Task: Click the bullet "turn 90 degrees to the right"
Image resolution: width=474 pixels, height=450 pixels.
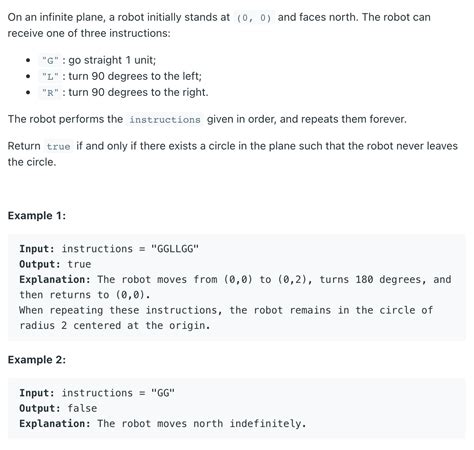Action: pos(138,92)
